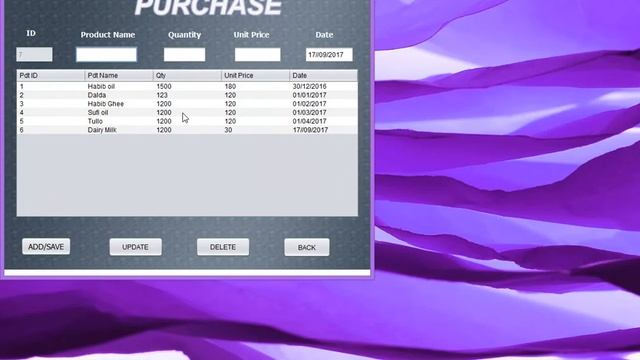Screen dimensions: 640x360
Task: Select the Dalda product row
Action: click(x=187, y=95)
